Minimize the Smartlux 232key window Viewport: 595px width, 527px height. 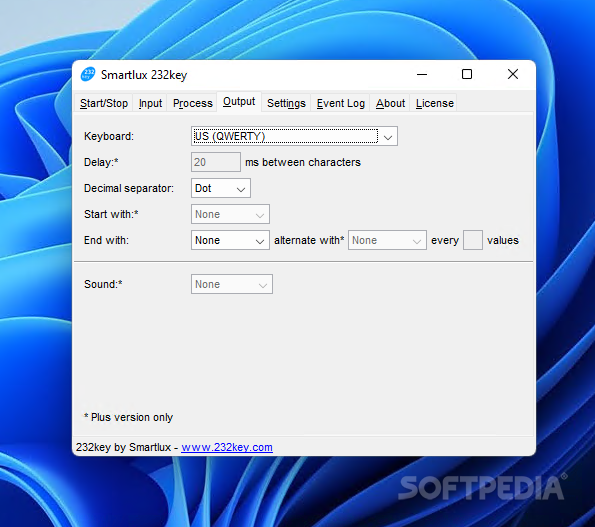(x=422, y=74)
